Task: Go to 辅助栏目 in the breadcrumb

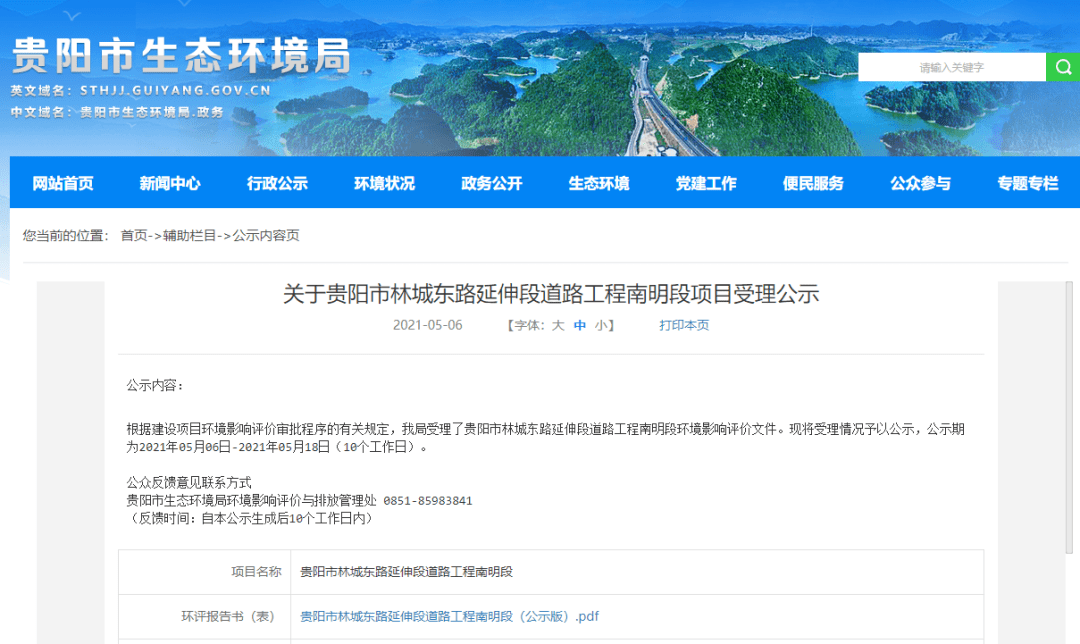Action: (190, 236)
